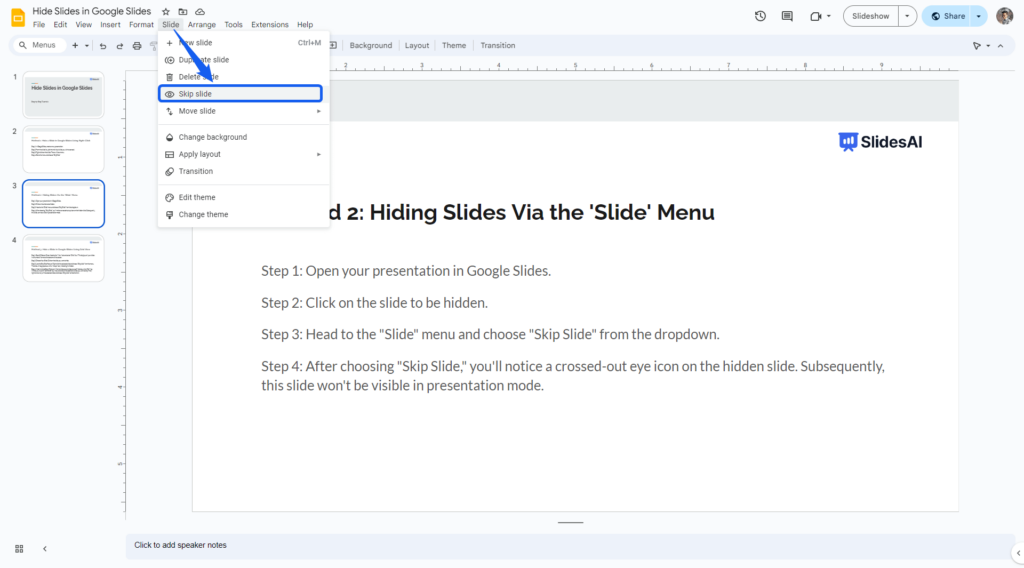This screenshot has width=1024, height=568.
Task: Choose Change theme menu item
Action: (243, 214)
